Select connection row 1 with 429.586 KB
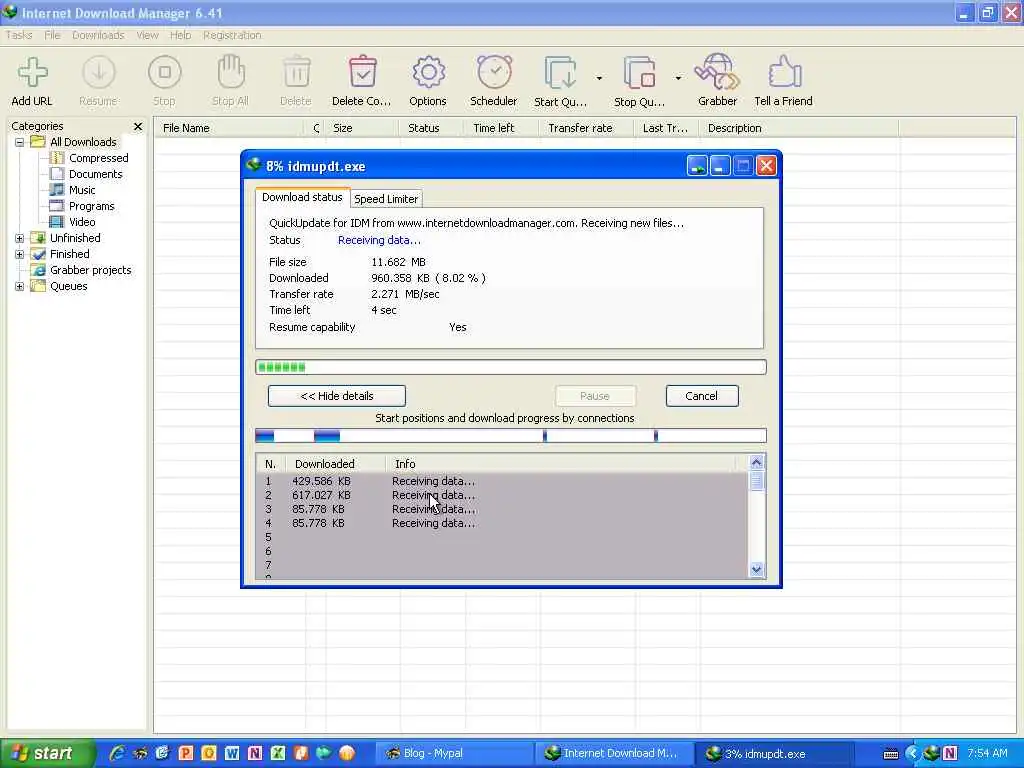Viewport: 1024px width, 768px height. click(502, 481)
